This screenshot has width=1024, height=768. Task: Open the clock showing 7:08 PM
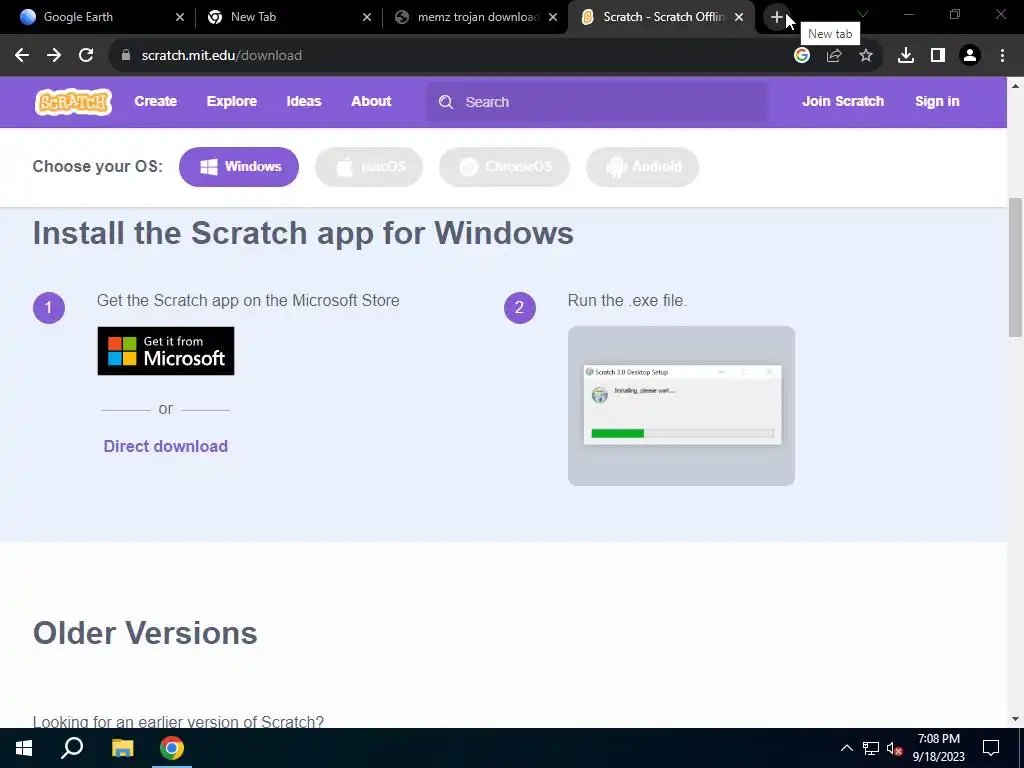tap(938, 748)
